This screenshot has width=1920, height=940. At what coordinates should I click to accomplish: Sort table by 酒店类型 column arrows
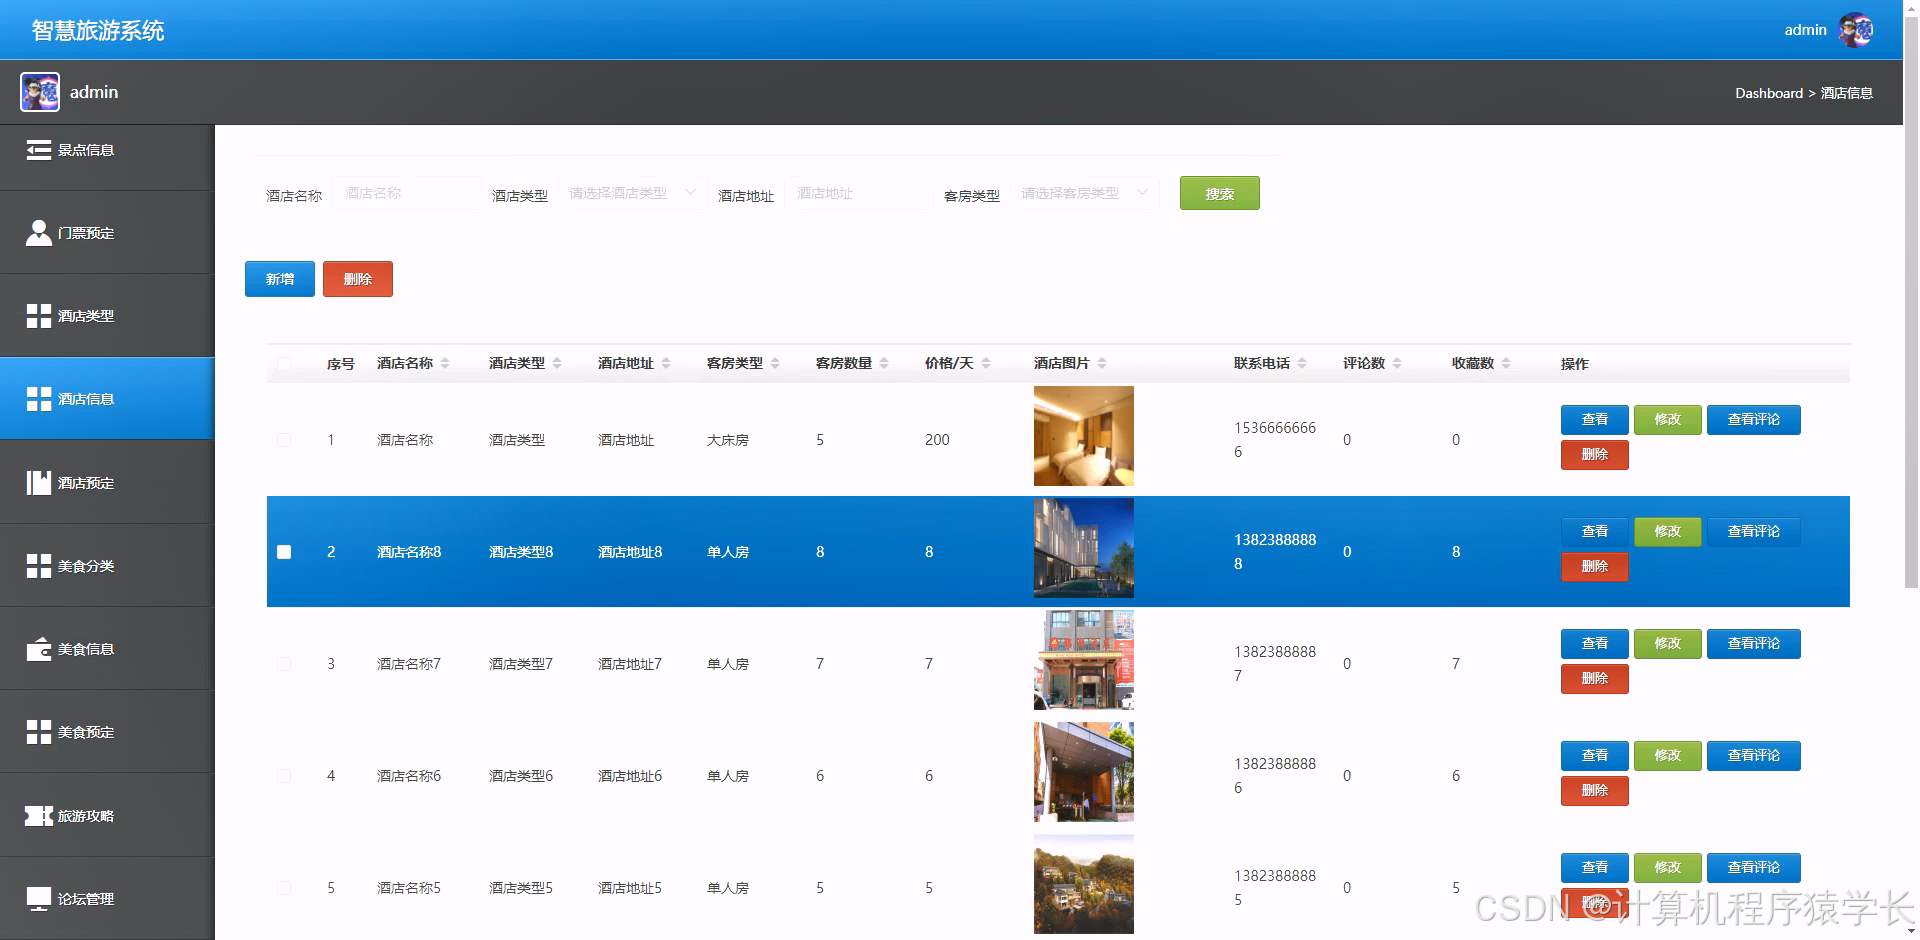[557, 363]
